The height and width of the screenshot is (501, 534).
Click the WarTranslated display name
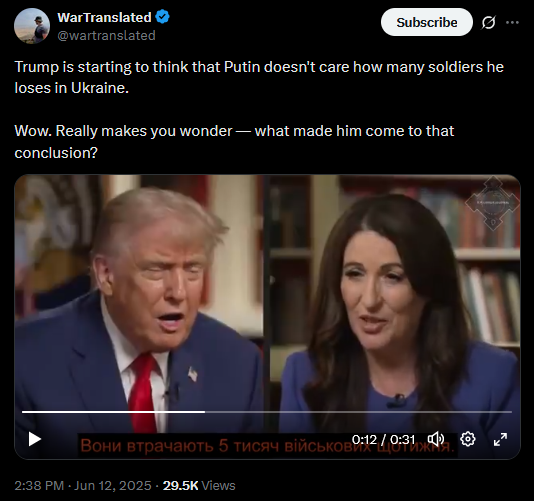[104, 17]
